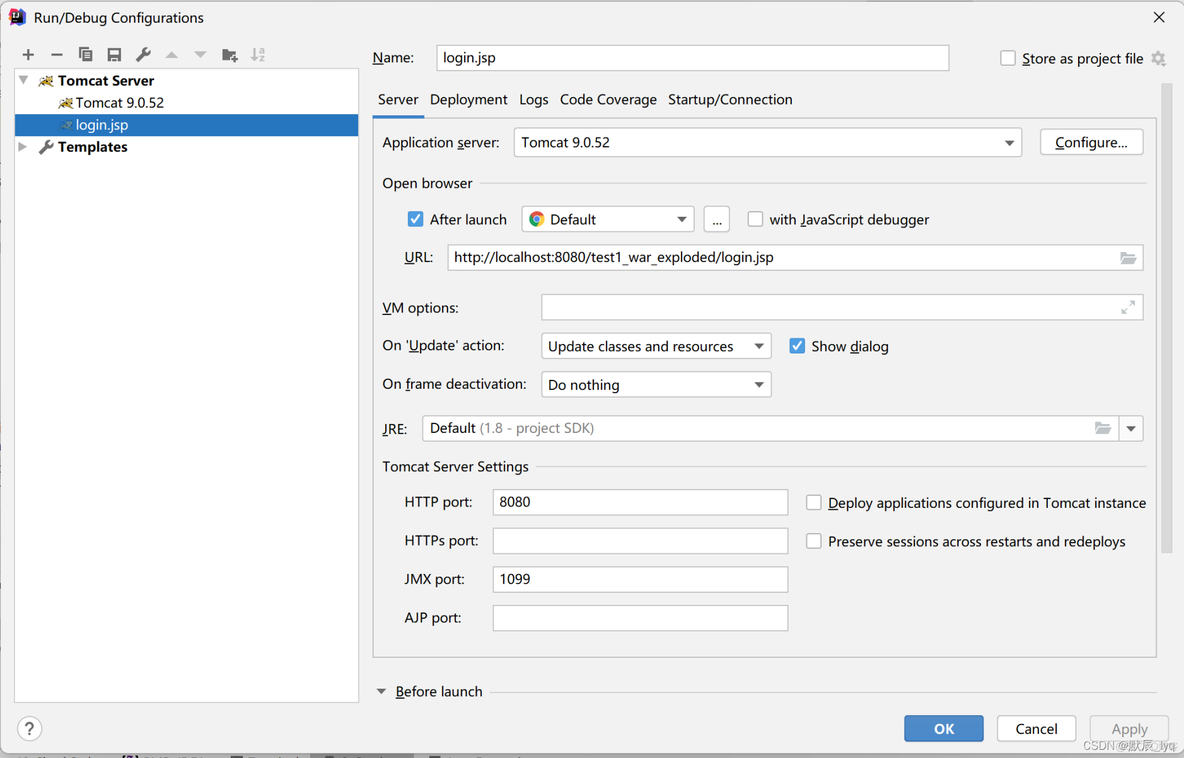Check Preserve sessions across restarts and redeploys
Screen dimensions: 1184x758
click(x=813, y=541)
